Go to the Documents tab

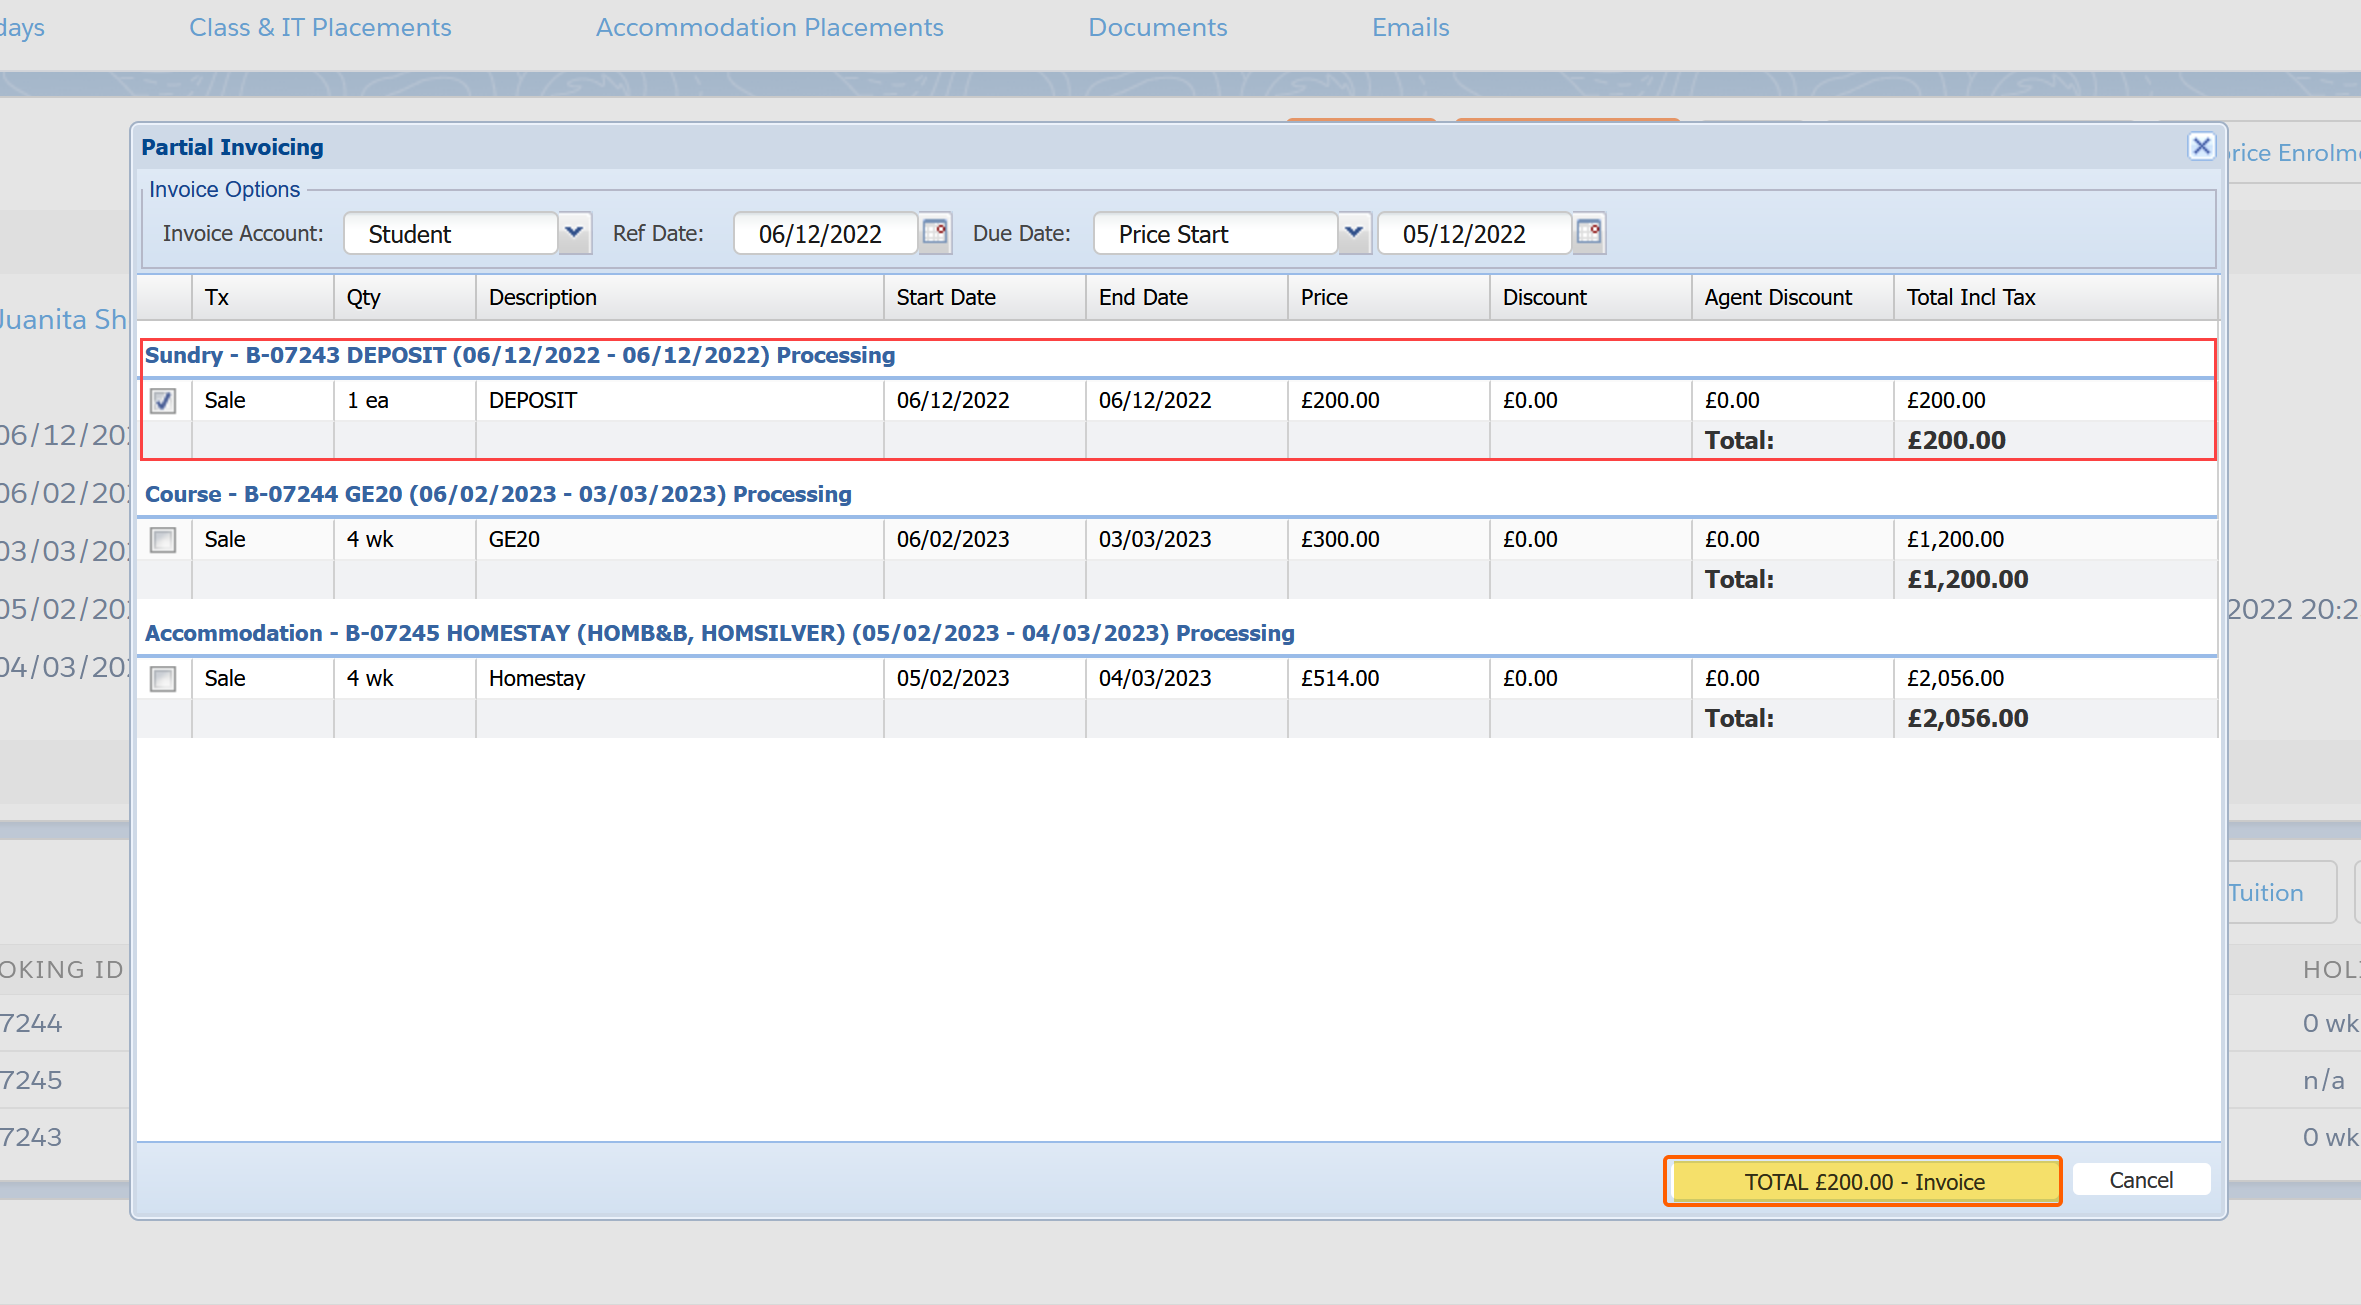pos(1157,27)
